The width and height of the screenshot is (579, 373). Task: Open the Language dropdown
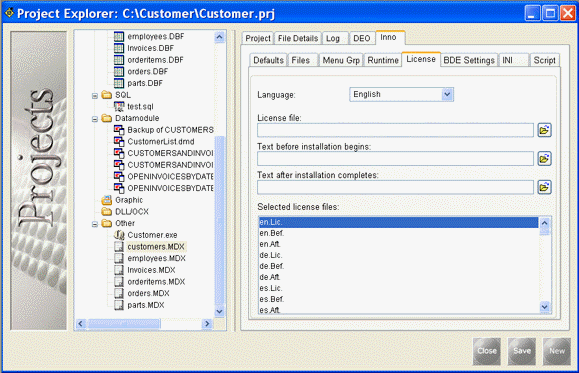coord(447,95)
